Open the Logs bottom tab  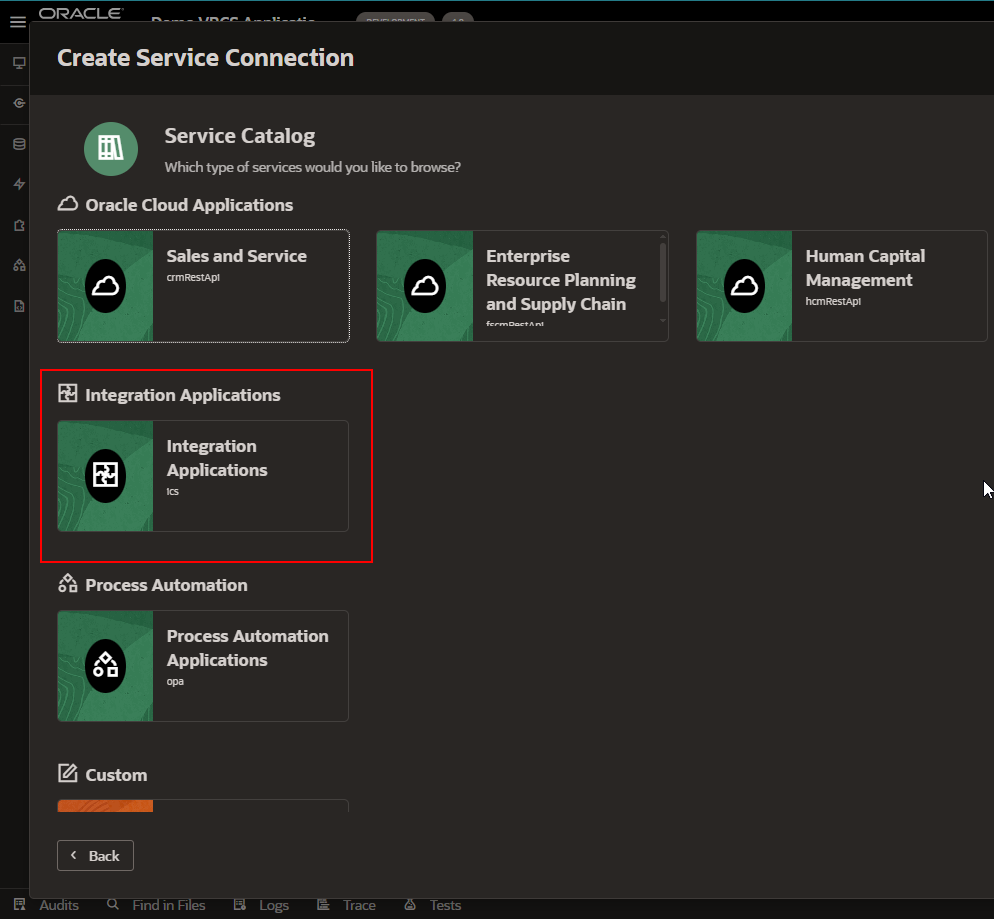261,905
